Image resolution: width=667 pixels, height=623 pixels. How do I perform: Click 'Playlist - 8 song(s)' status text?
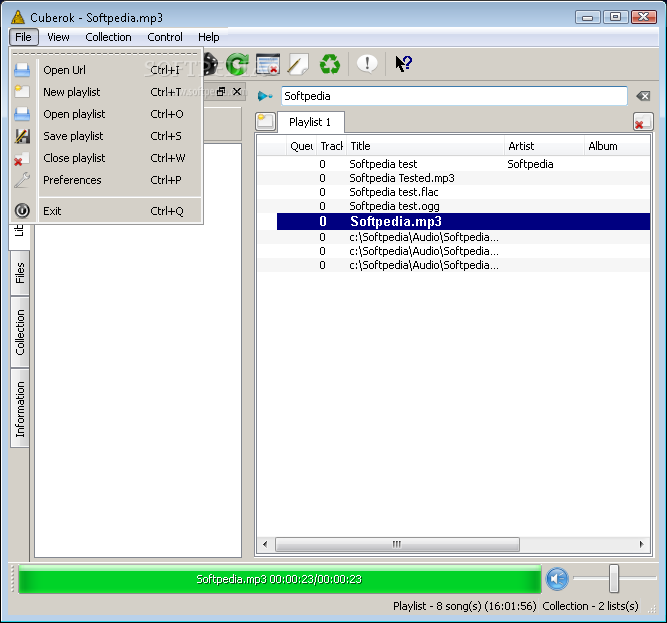coord(465,606)
